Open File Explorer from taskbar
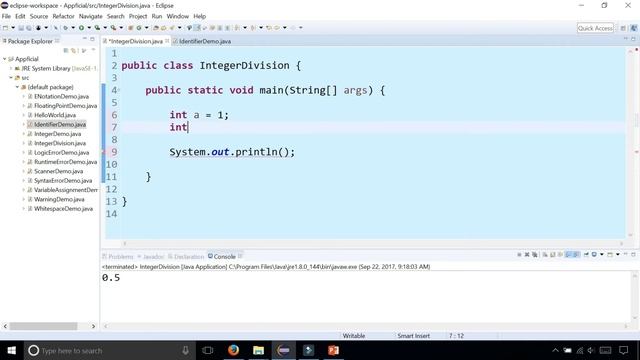The image size is (640, 360). click(x=258, y=350)
